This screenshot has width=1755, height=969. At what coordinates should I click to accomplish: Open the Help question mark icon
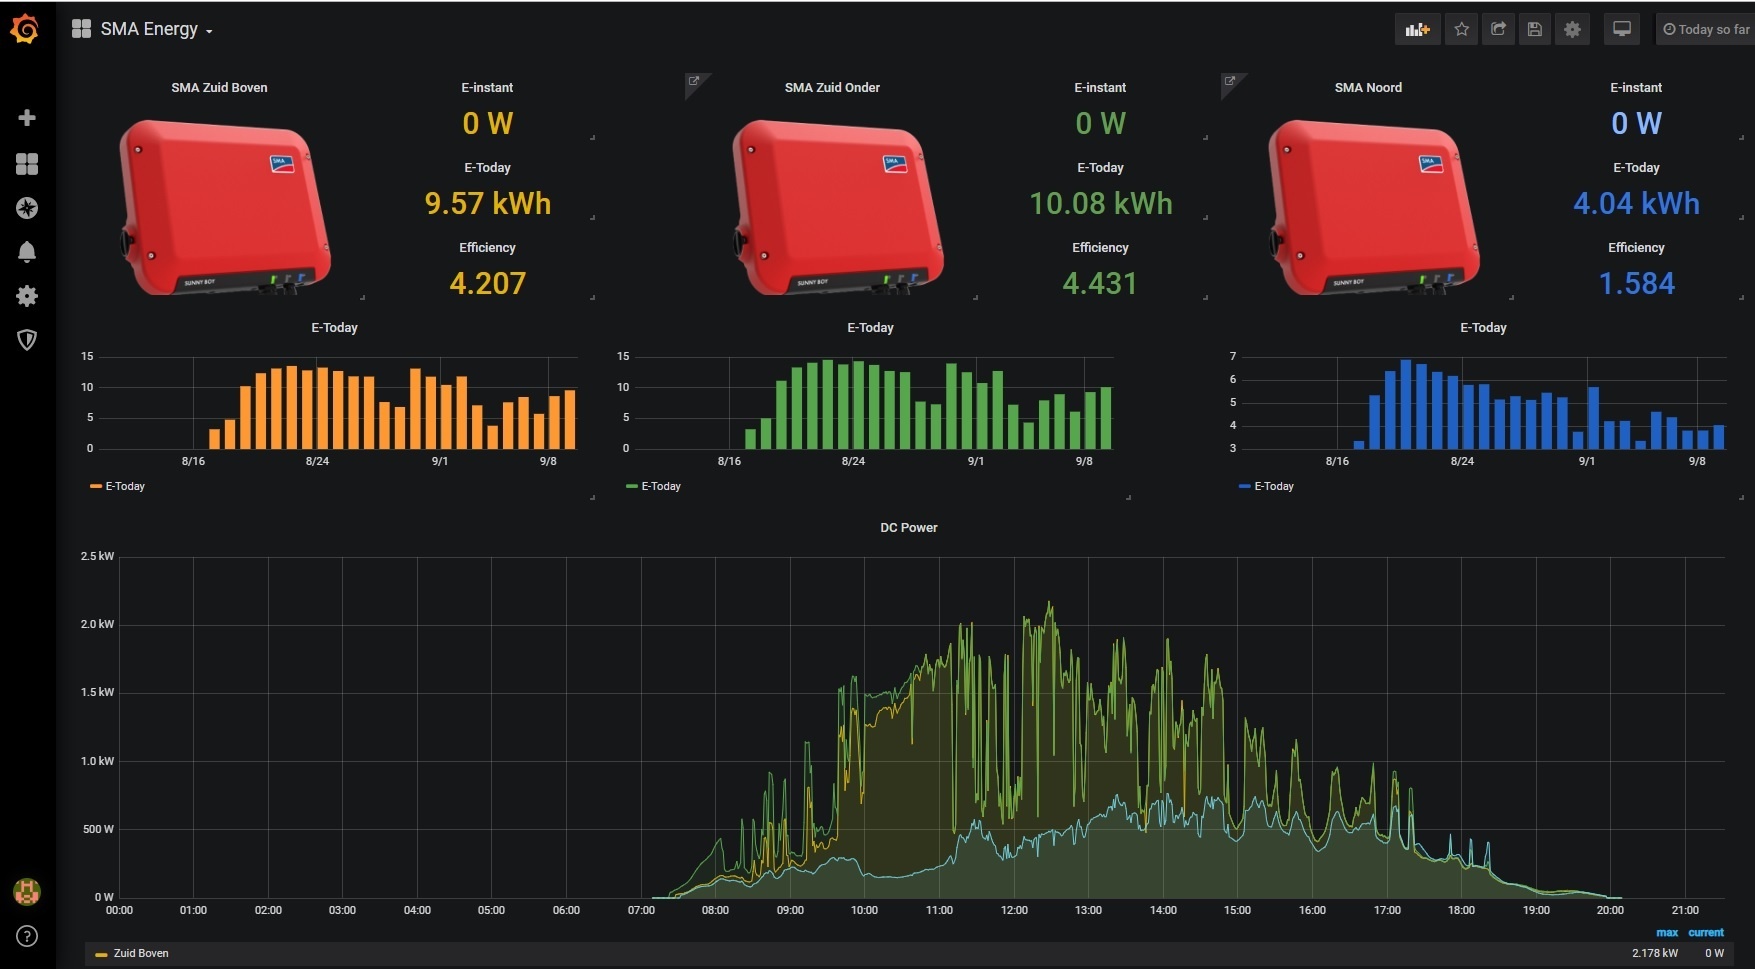27,936
